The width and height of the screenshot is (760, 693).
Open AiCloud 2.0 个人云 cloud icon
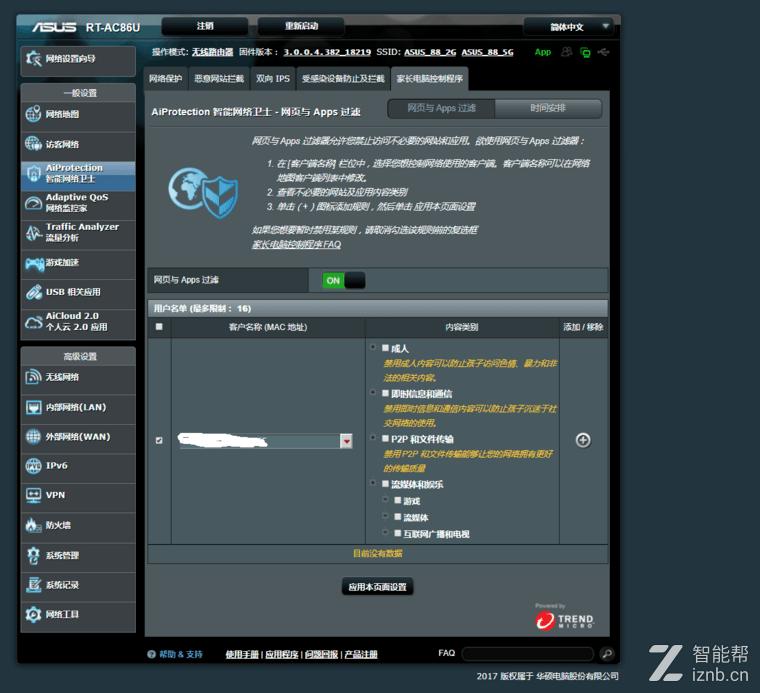(x=33, y=322)
